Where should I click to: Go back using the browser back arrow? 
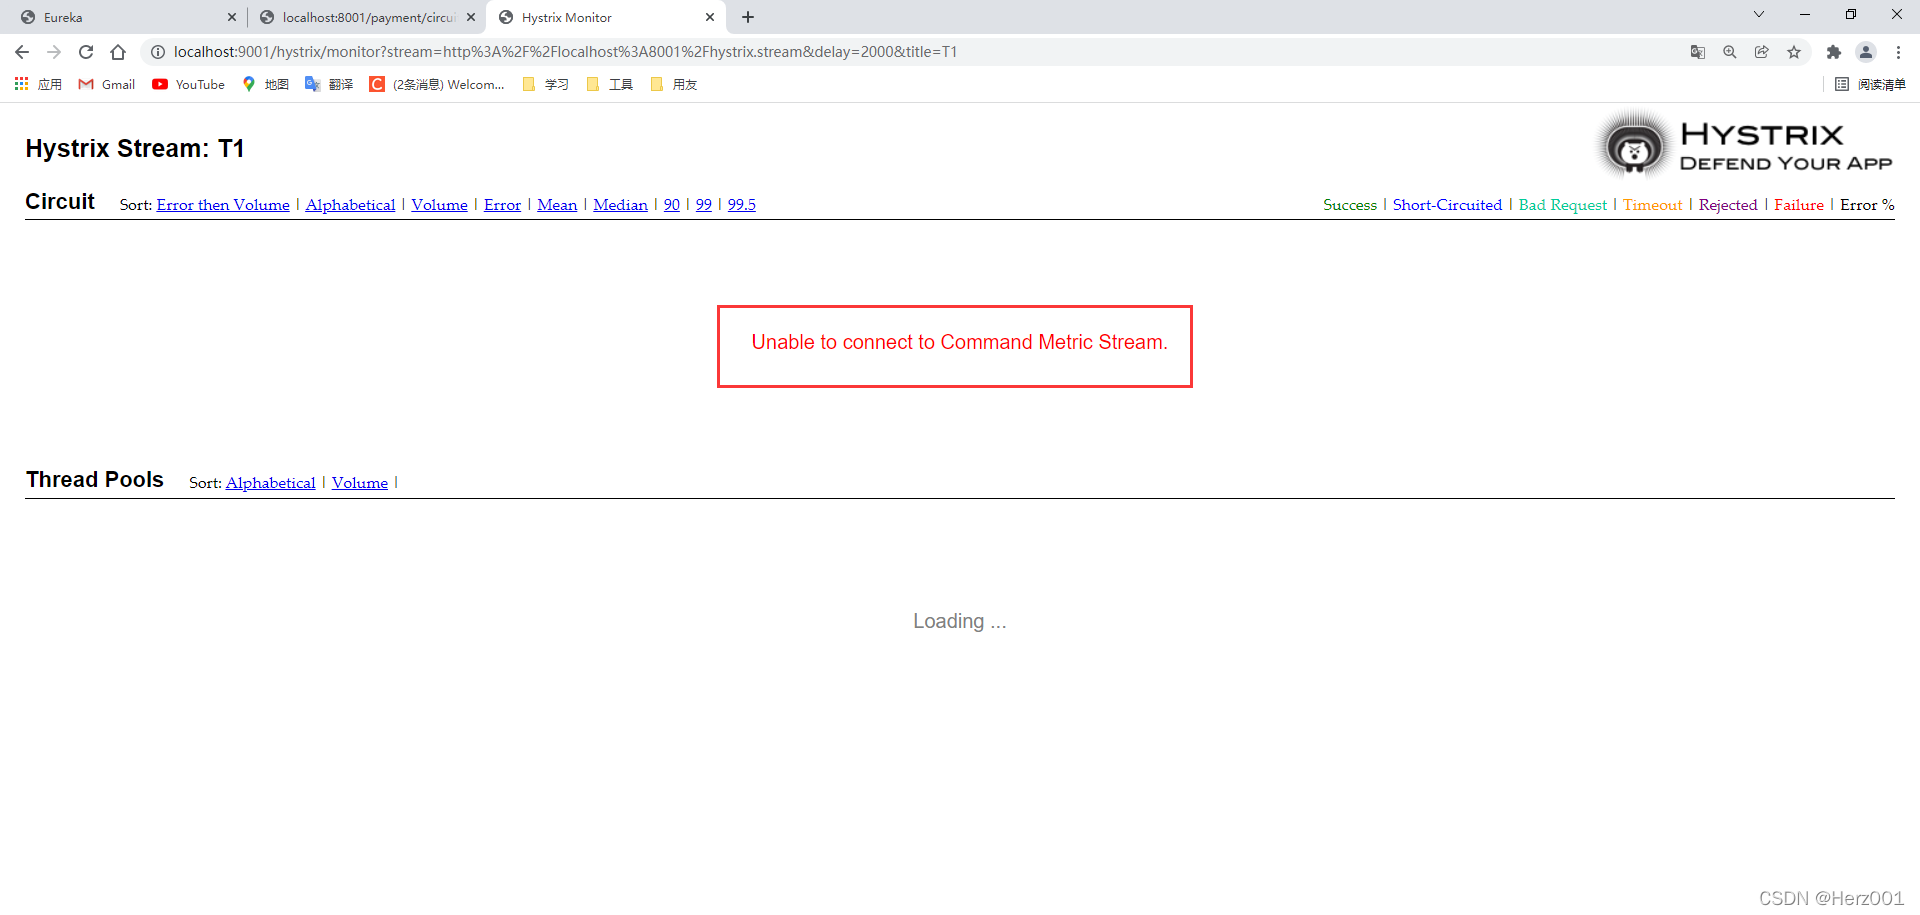coord(22,52)
